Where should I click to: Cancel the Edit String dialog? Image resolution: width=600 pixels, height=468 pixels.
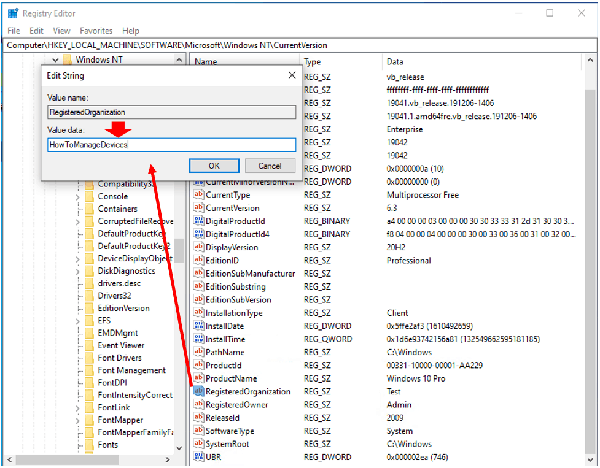[x=269, y=165]
